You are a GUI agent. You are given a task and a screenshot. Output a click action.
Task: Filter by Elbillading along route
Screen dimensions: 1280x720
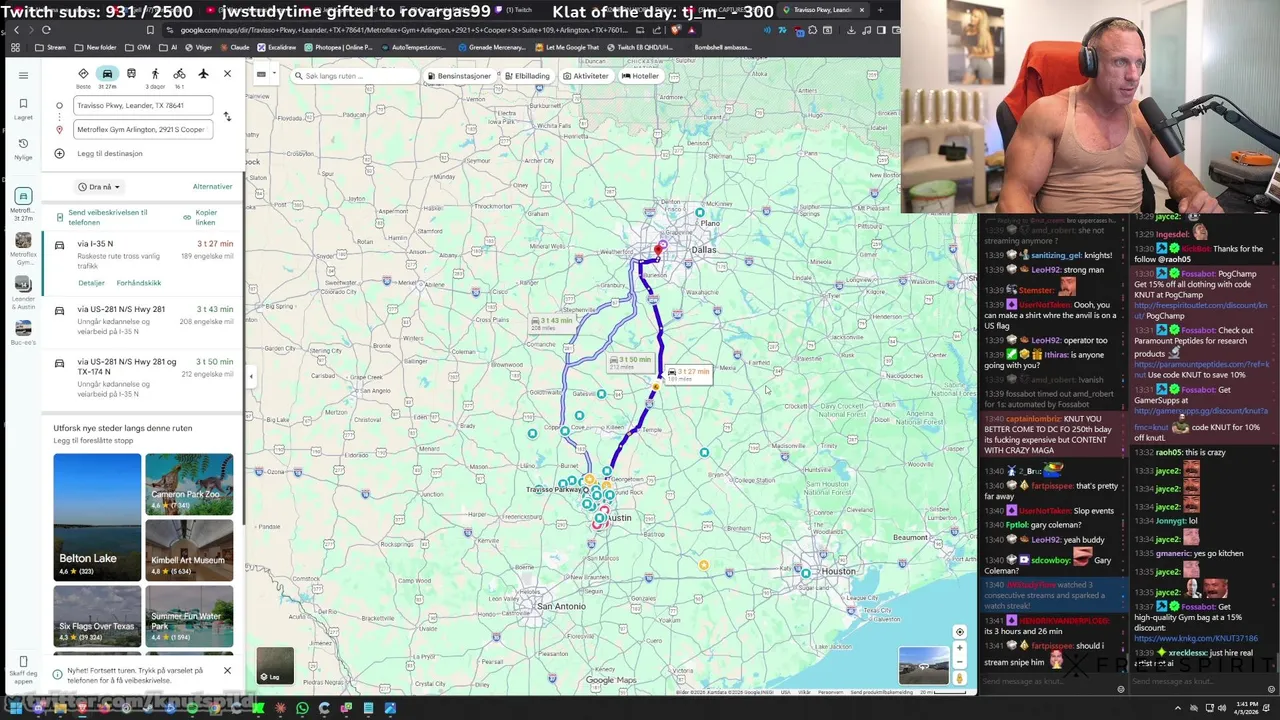point(527,76)
